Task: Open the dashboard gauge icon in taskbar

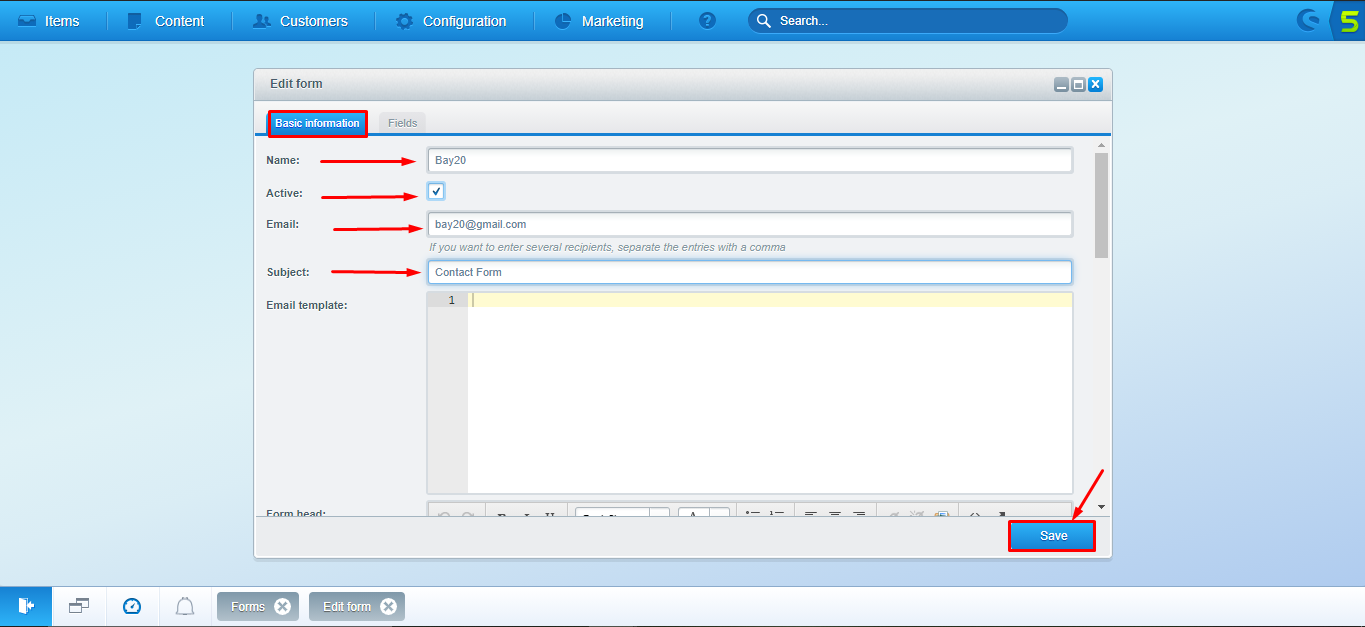Action: pyautogui.click(x=131, y=606)
